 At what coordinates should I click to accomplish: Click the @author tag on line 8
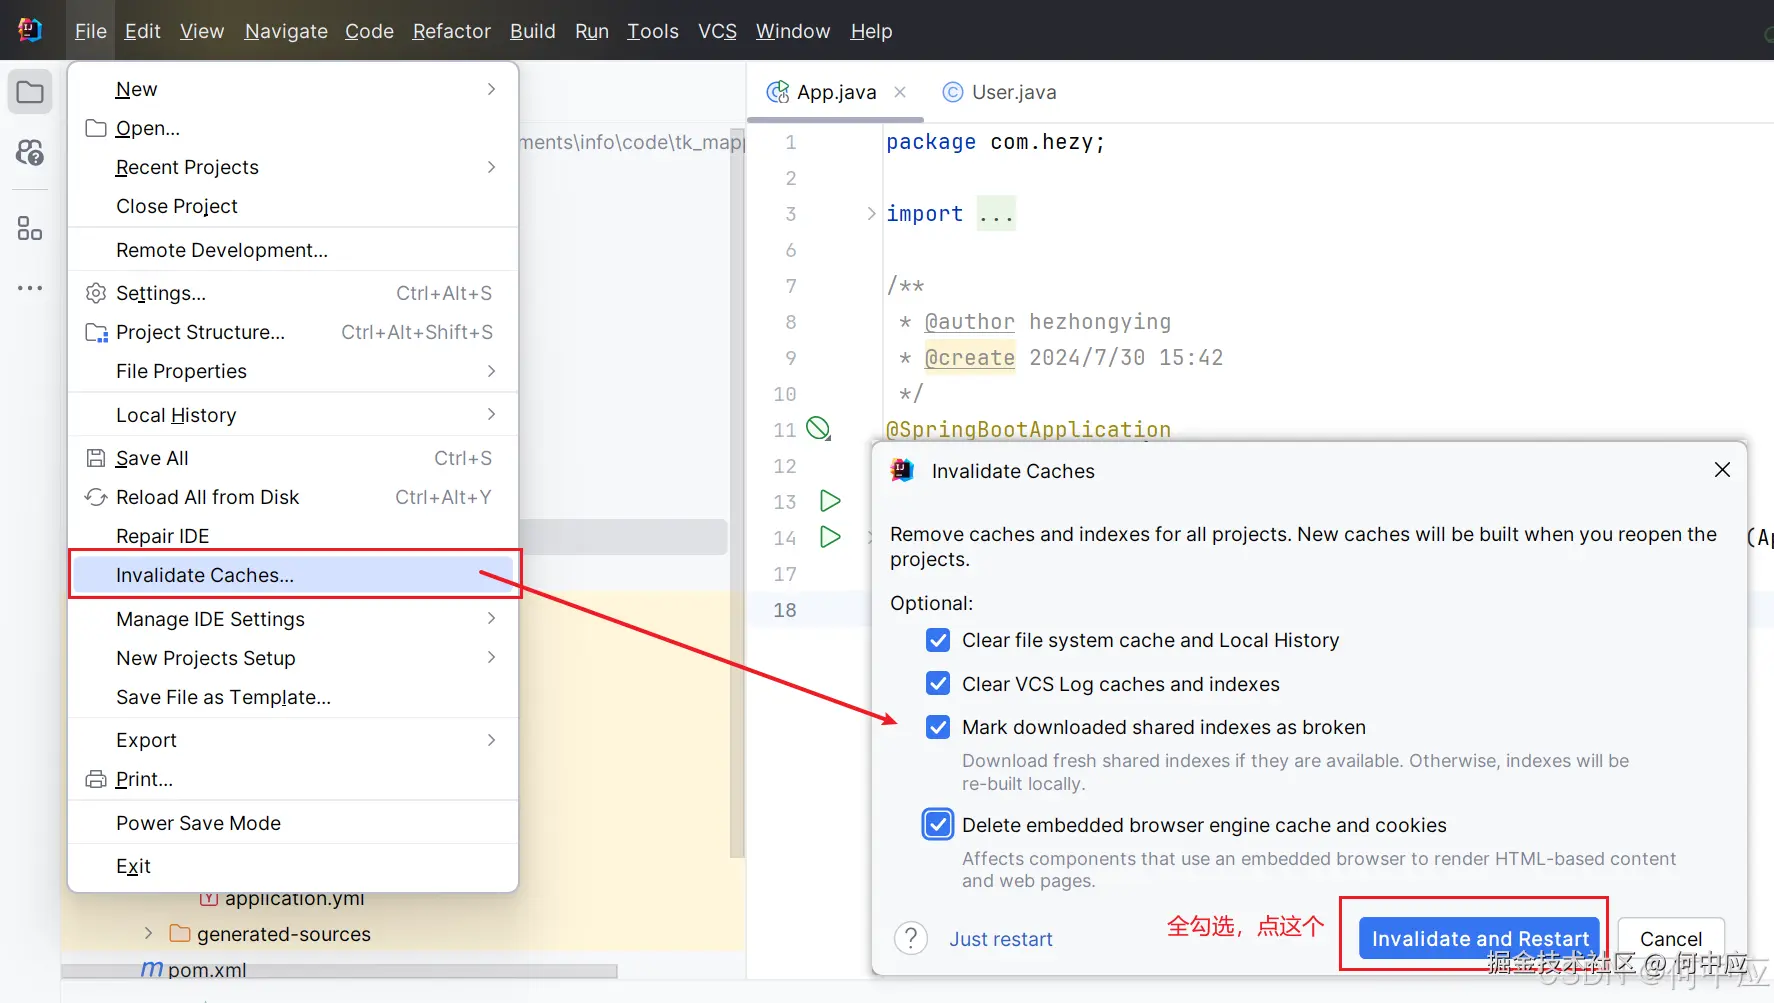point(969,322)
